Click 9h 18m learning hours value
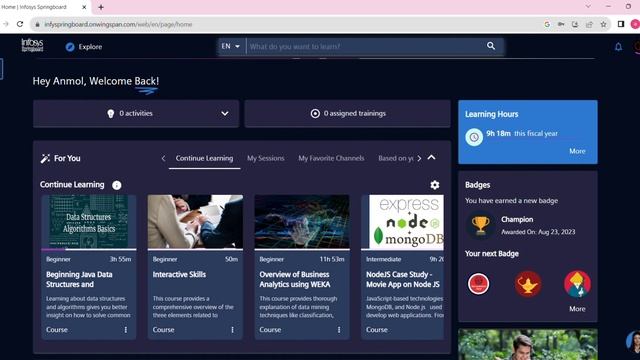640x360 pixels. click(498, 133)
